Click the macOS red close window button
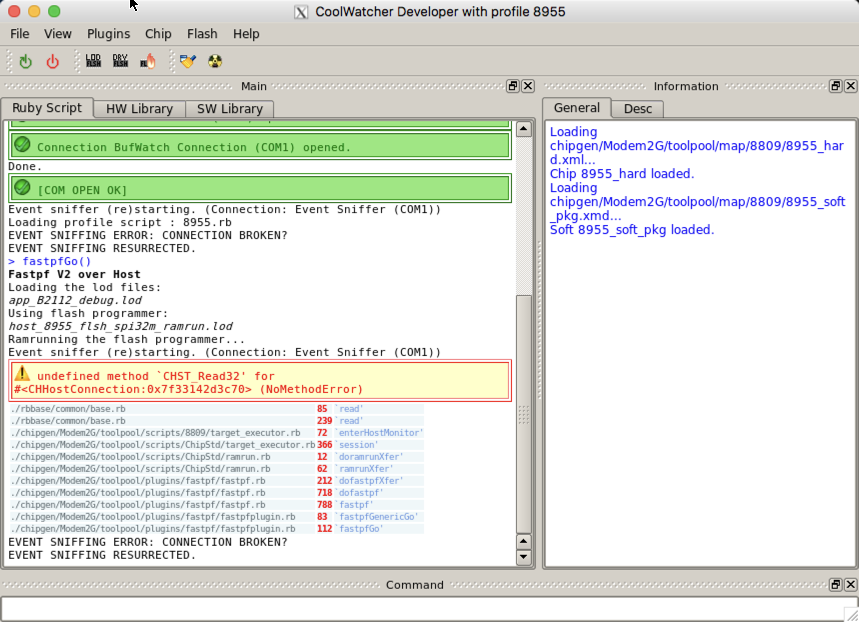This screenshot has height=622, width=859. point(15,11)
